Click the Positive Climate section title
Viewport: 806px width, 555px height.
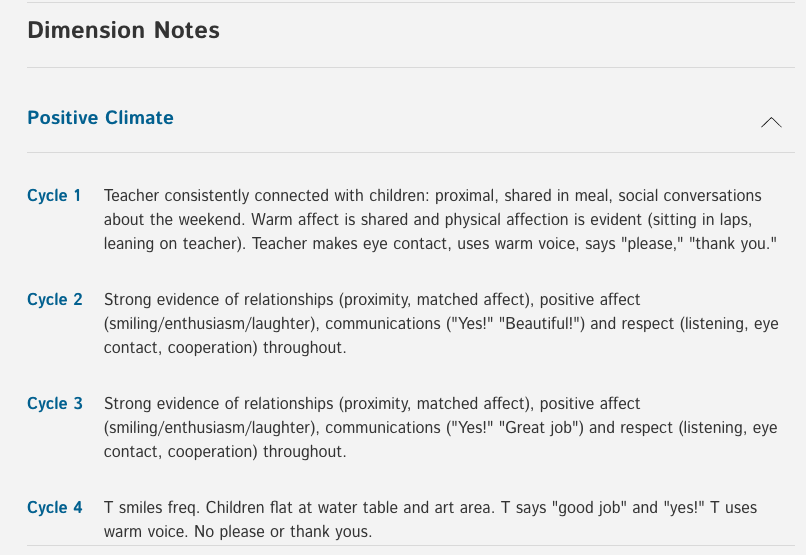pos(101,118)
